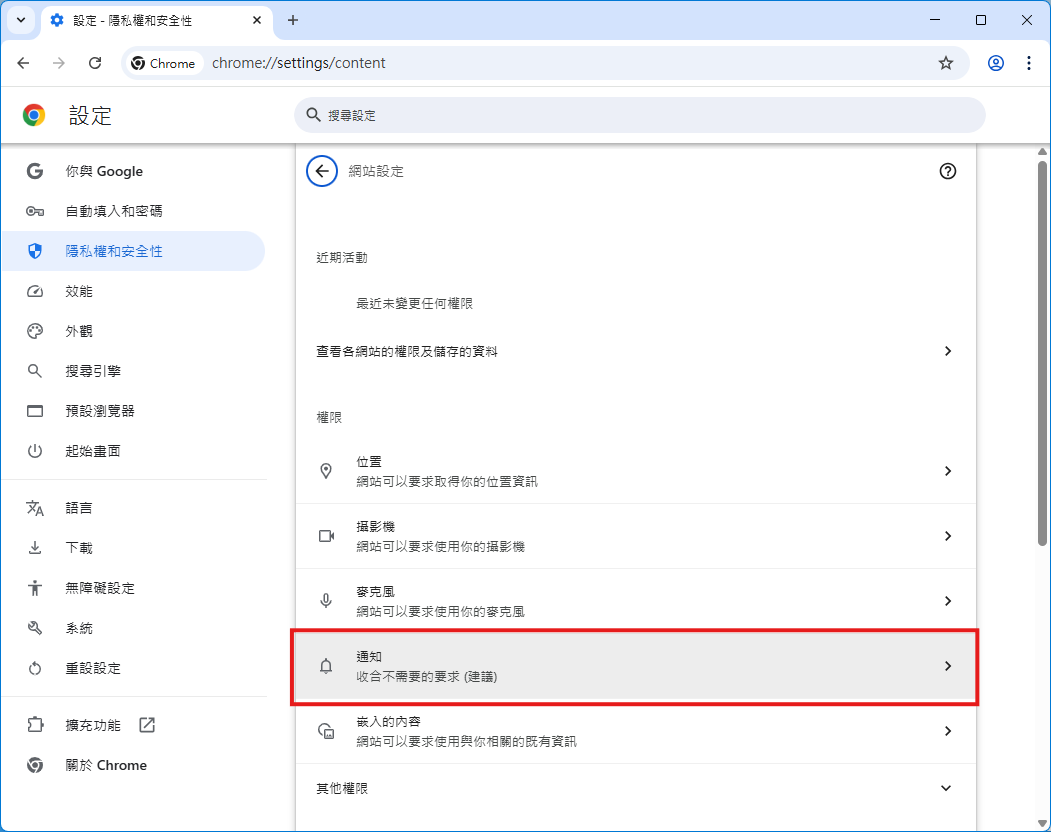Open 查看各網站的權限及儲存的資料

(x=635, y=351)
